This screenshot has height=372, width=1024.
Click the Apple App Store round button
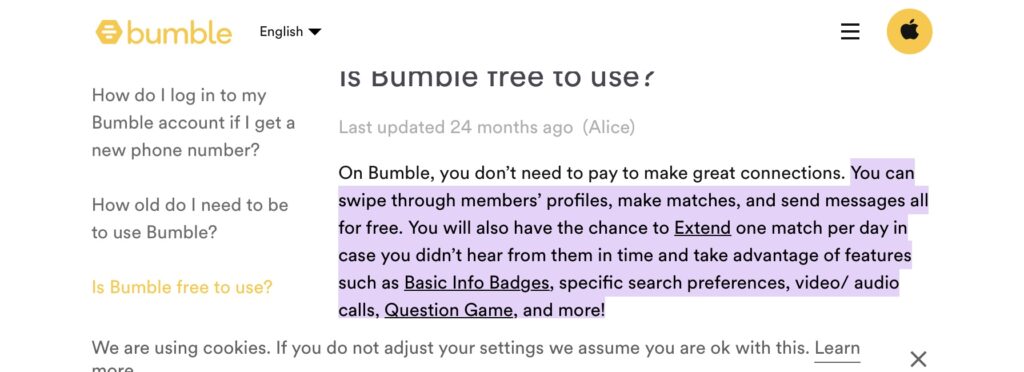(909, 31)
